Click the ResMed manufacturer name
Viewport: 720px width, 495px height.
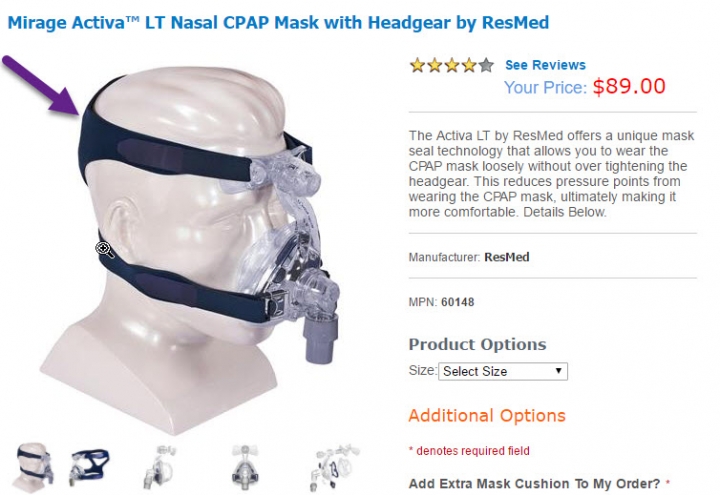(506, 257)
